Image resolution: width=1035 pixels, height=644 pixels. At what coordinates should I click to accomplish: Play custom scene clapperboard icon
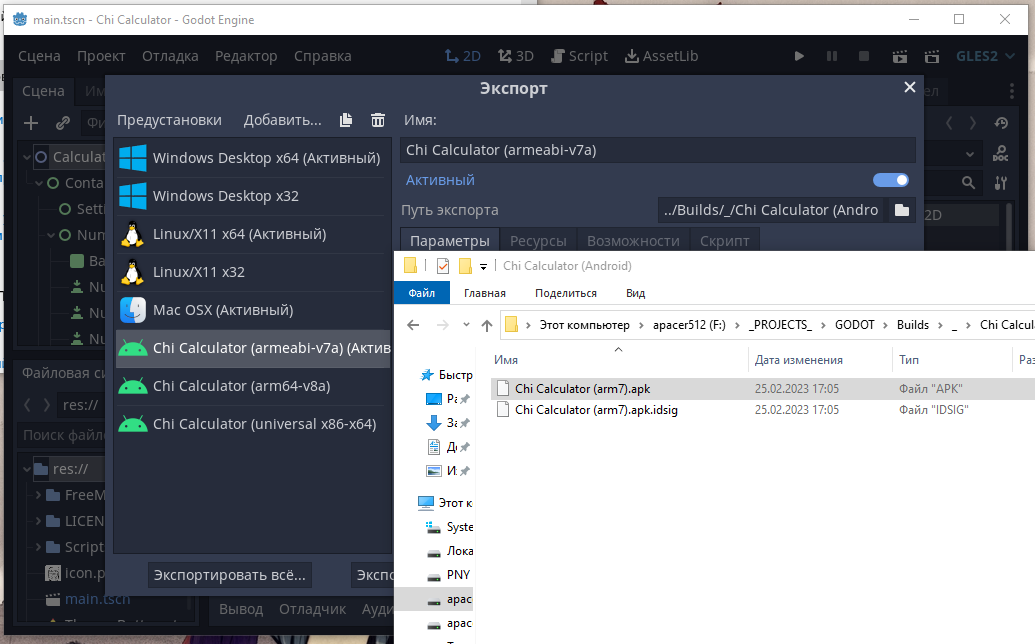931,56
